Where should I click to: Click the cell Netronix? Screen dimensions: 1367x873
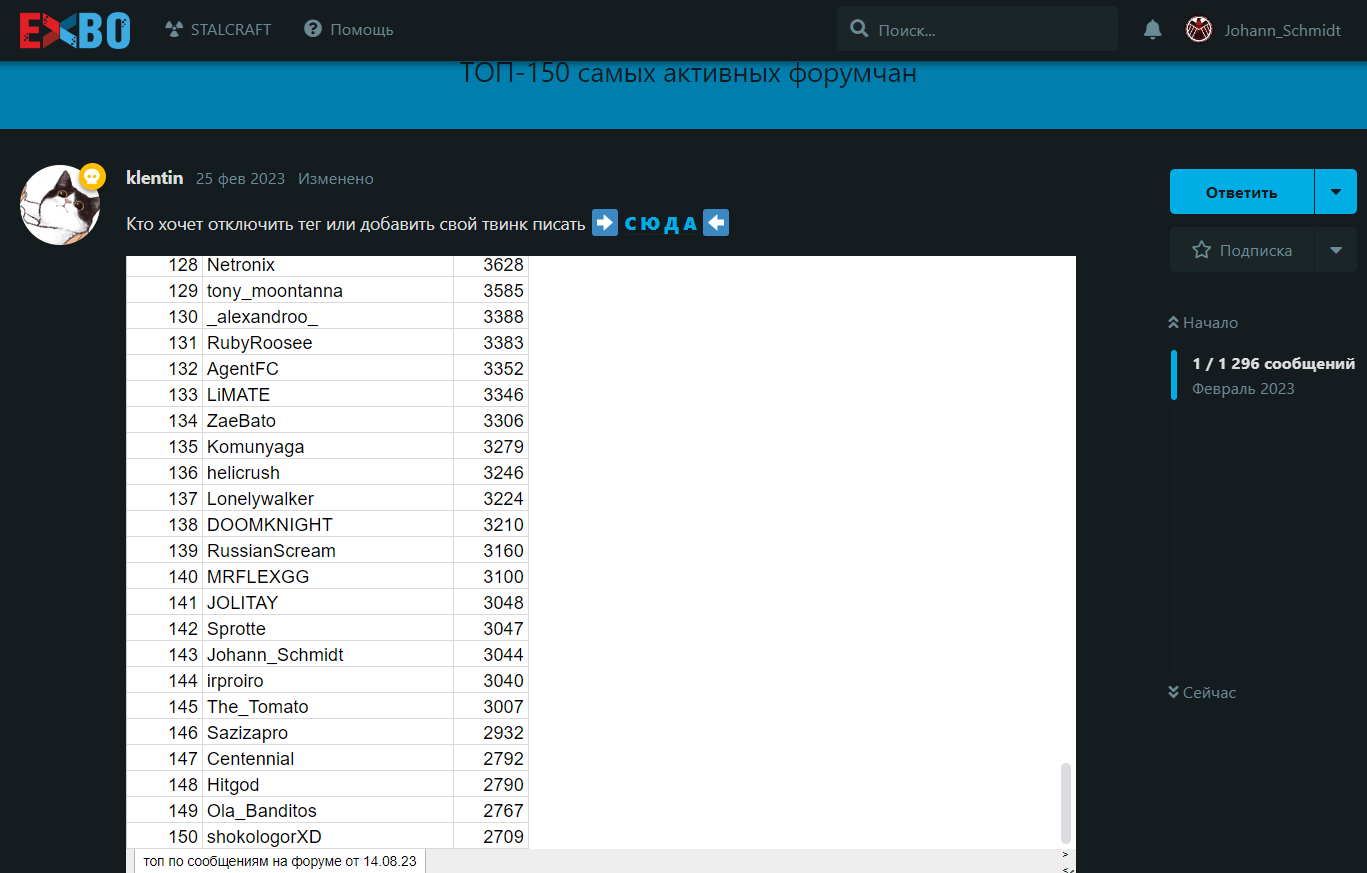(x=328, y=265)
